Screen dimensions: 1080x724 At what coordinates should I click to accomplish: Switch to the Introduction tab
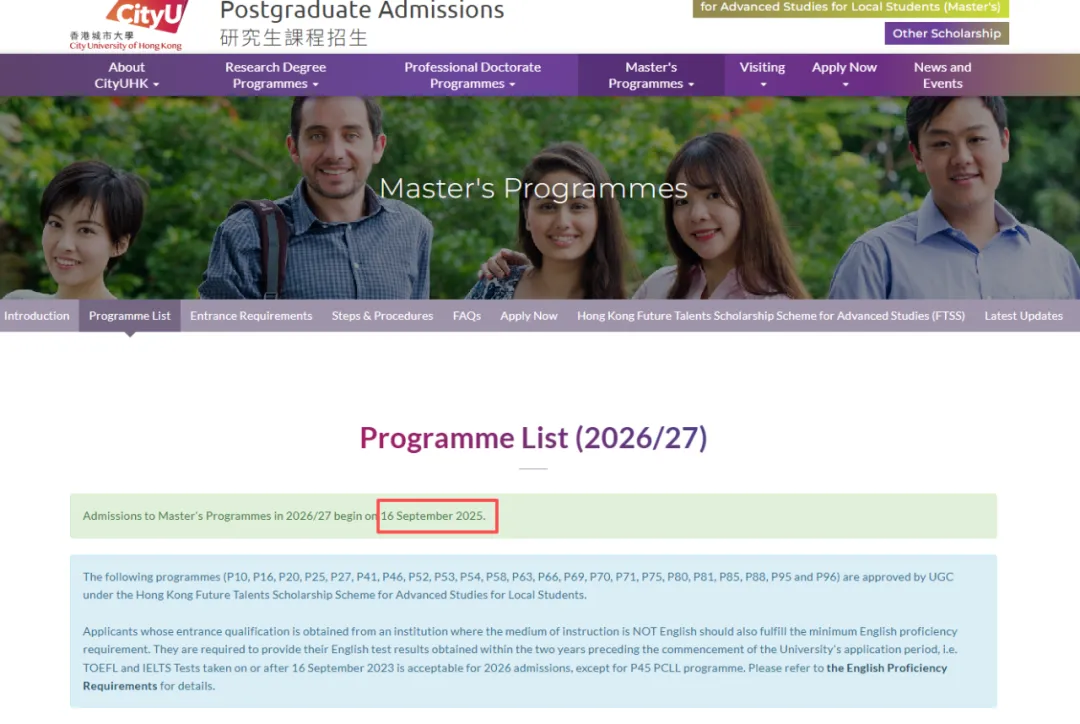(x=37, y=316)
